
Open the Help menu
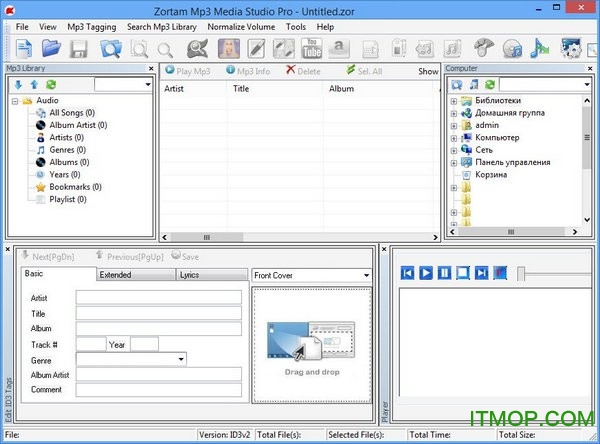point(325,27)
